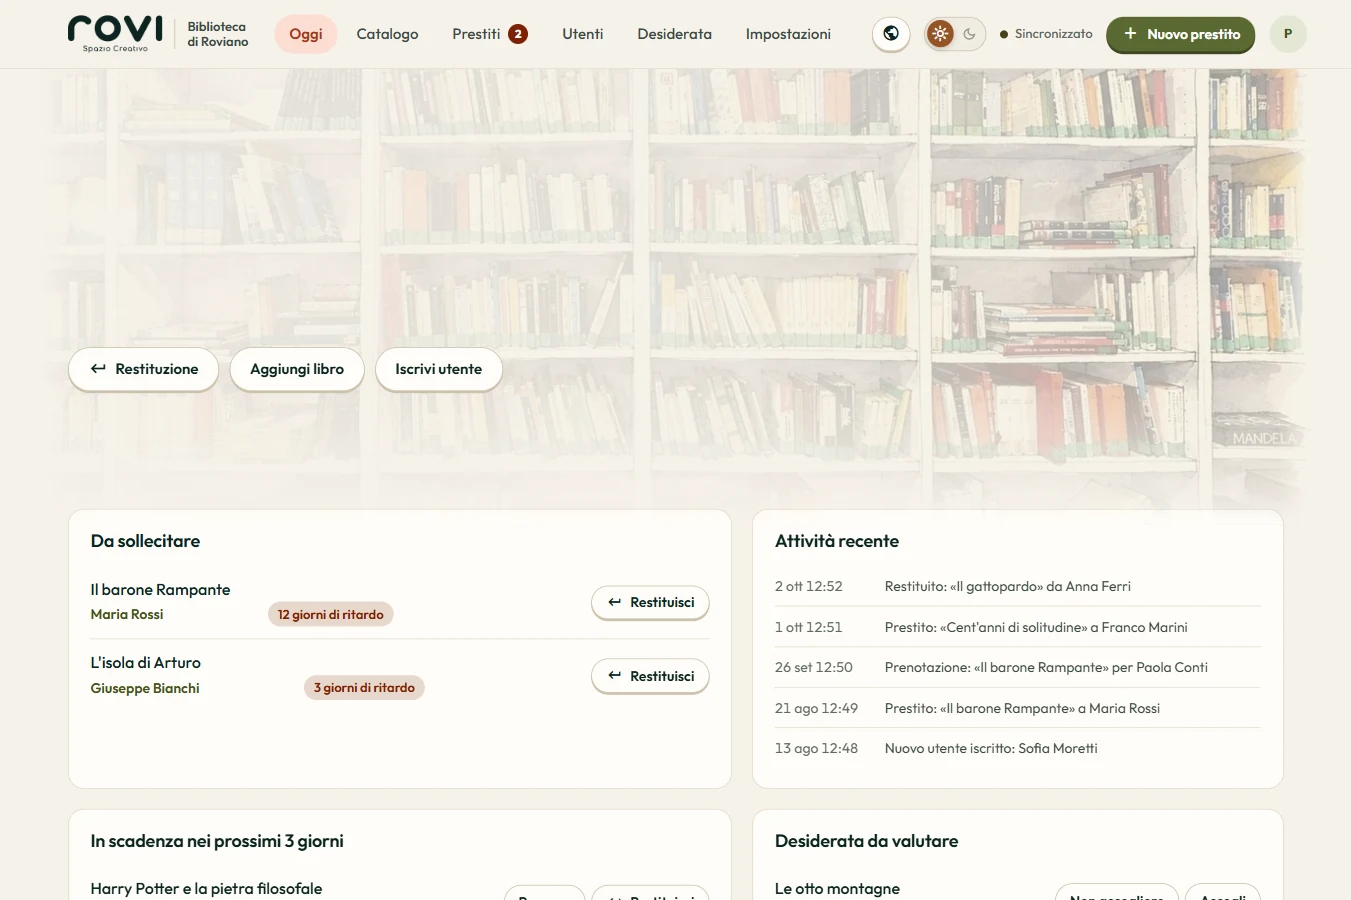The image size is (1351, 900).
Task: Go to the Catalogo tab
Action: pos(388,34)
